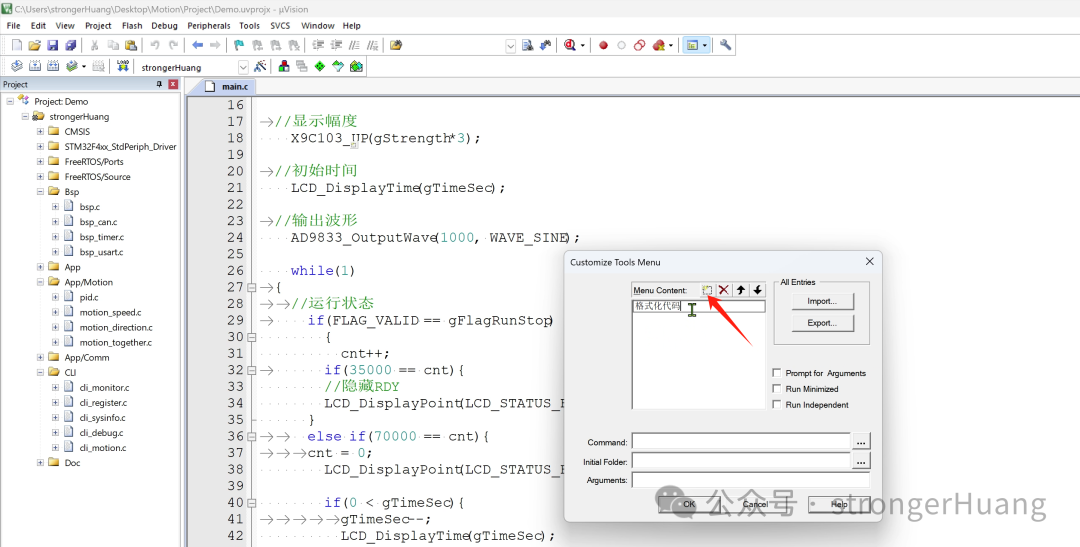The width and height of the screenshot is (1080, 547).
Task: Move menu entry down arrow
Action: tap(757, 290)
